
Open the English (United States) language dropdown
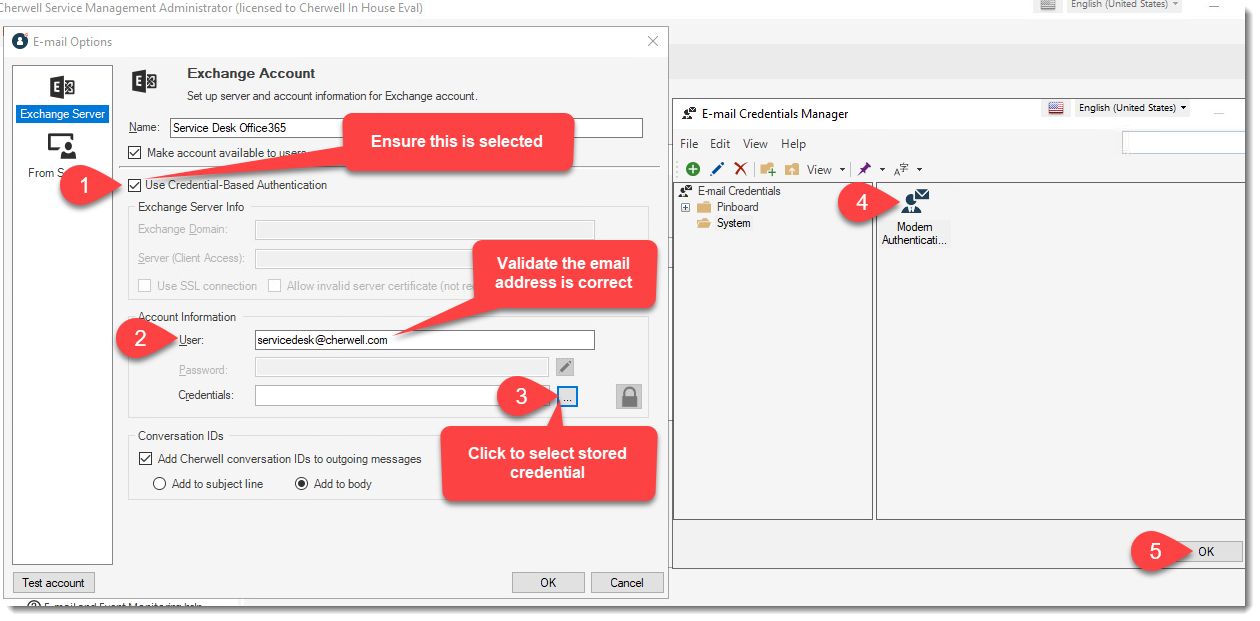click(1133, 107)
